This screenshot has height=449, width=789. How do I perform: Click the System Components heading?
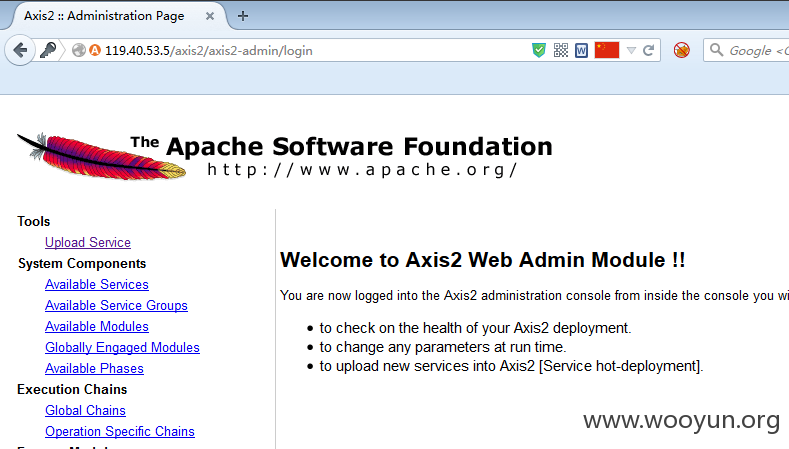[x=82, y=264]
